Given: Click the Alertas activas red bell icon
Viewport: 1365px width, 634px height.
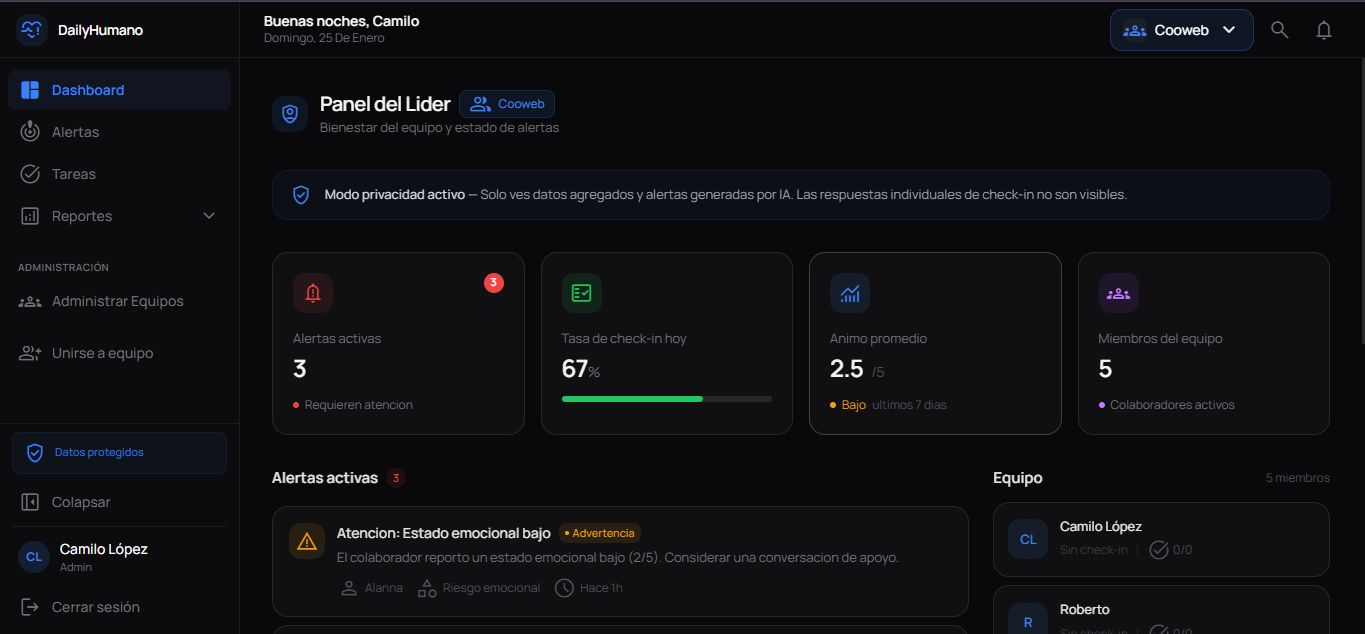Looking at the screenshot, I should click(x=312, y=292).
